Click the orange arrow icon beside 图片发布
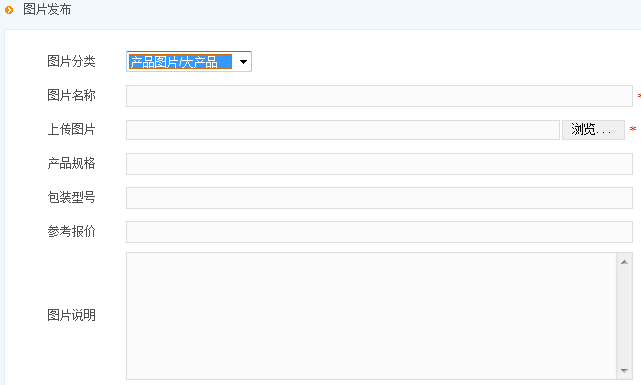This screenshot has width=641, height=385. 9,9
